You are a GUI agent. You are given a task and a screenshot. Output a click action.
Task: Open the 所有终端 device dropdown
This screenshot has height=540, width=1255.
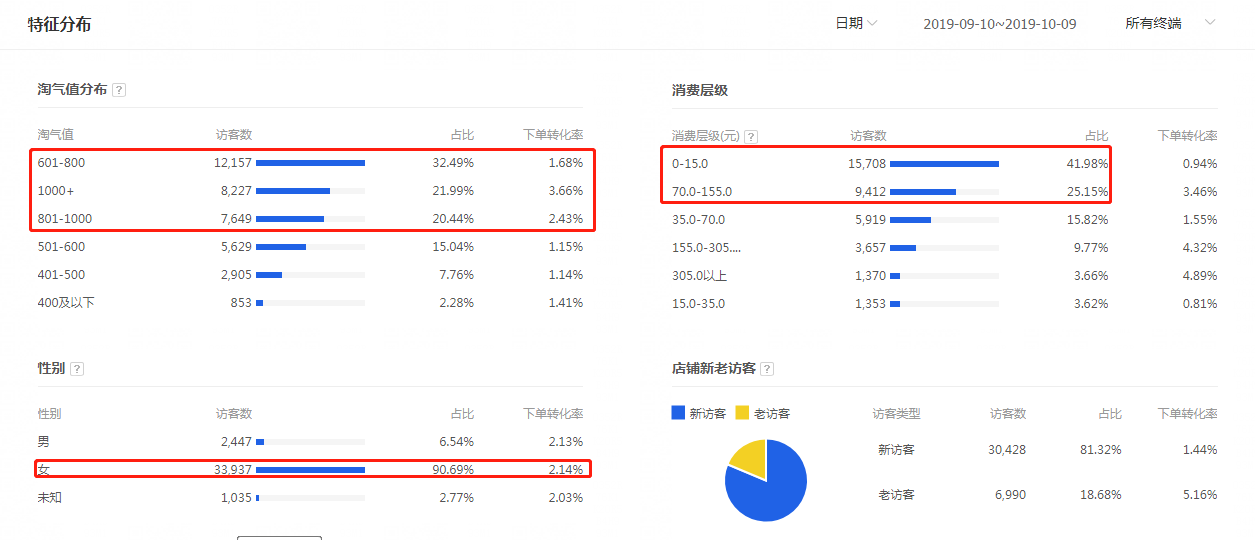(1169, 23)
